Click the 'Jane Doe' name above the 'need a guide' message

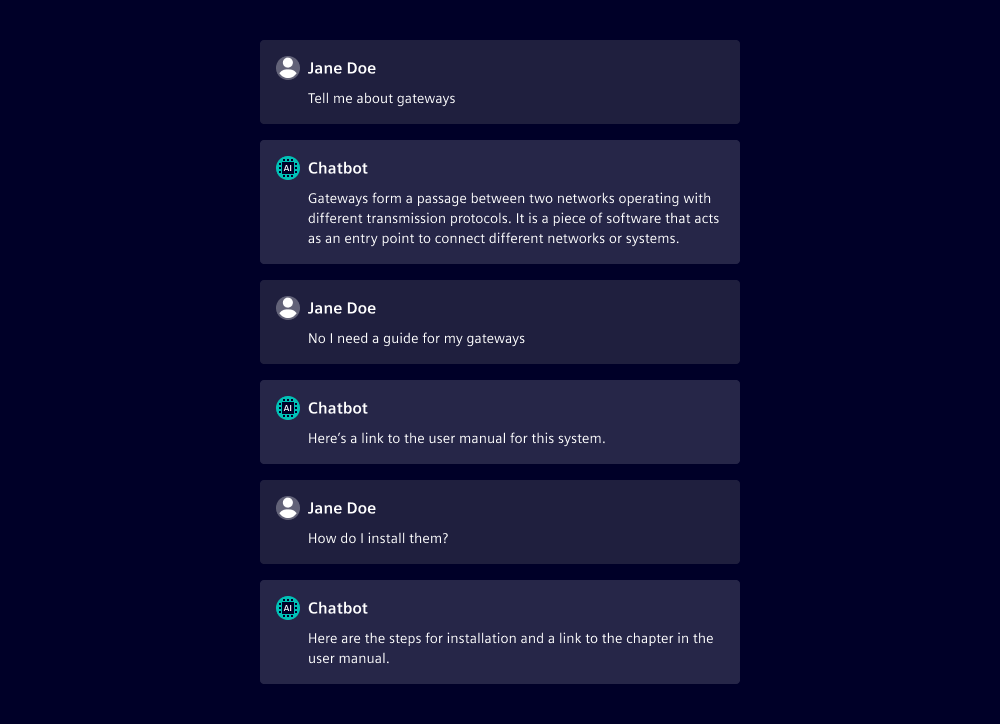(x=342, y=308)
